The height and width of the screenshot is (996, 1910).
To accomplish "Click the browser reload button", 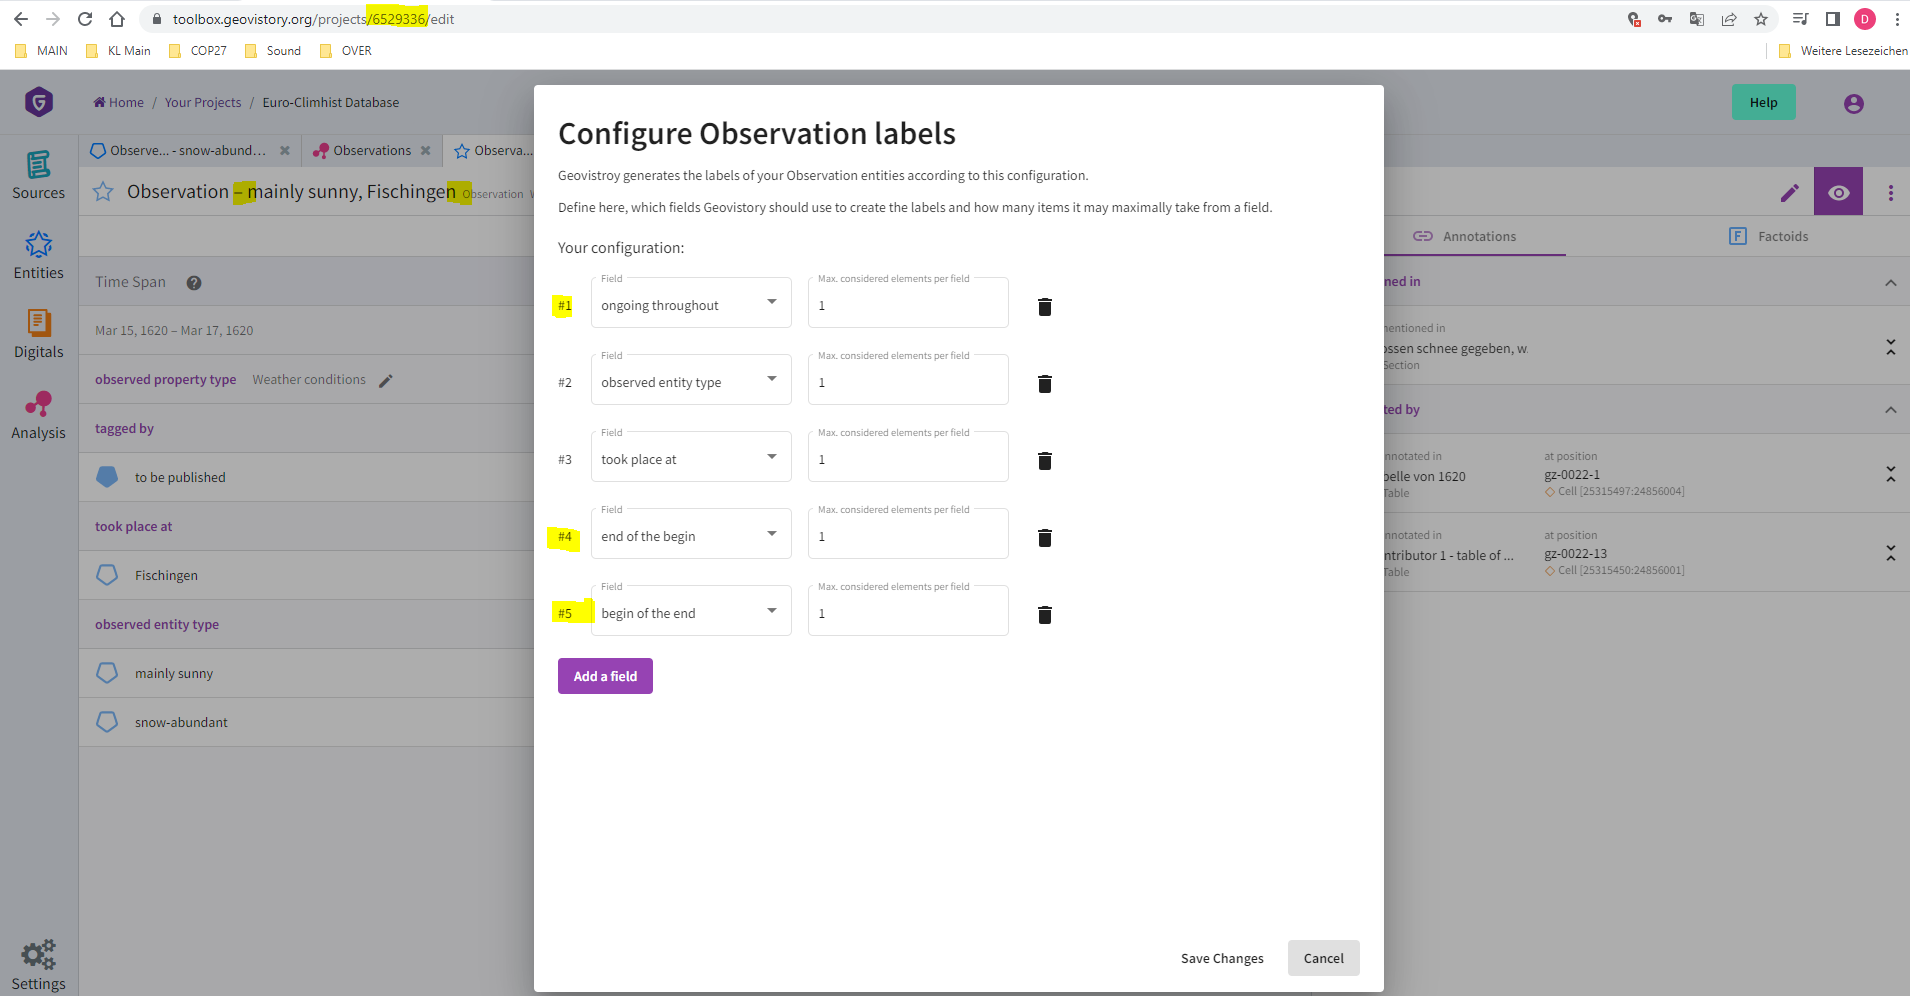I will point(85,19).
